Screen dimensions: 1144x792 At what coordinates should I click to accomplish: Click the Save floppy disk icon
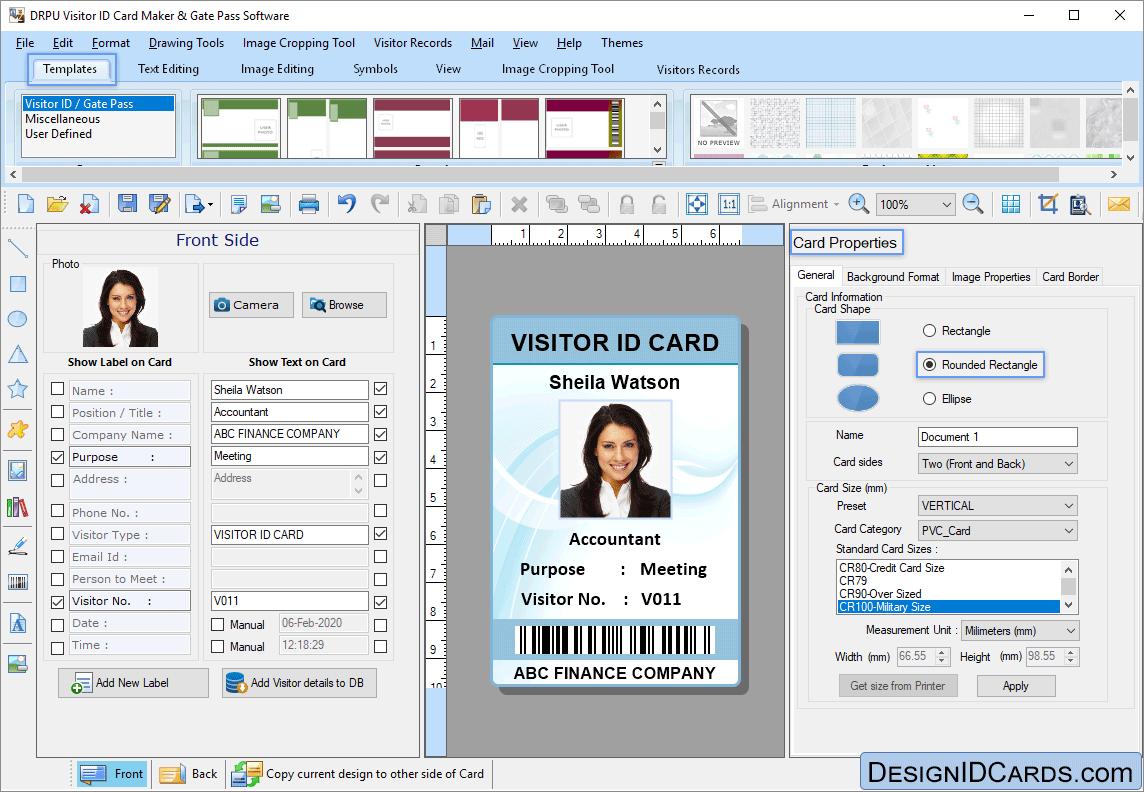pos(128,204)
